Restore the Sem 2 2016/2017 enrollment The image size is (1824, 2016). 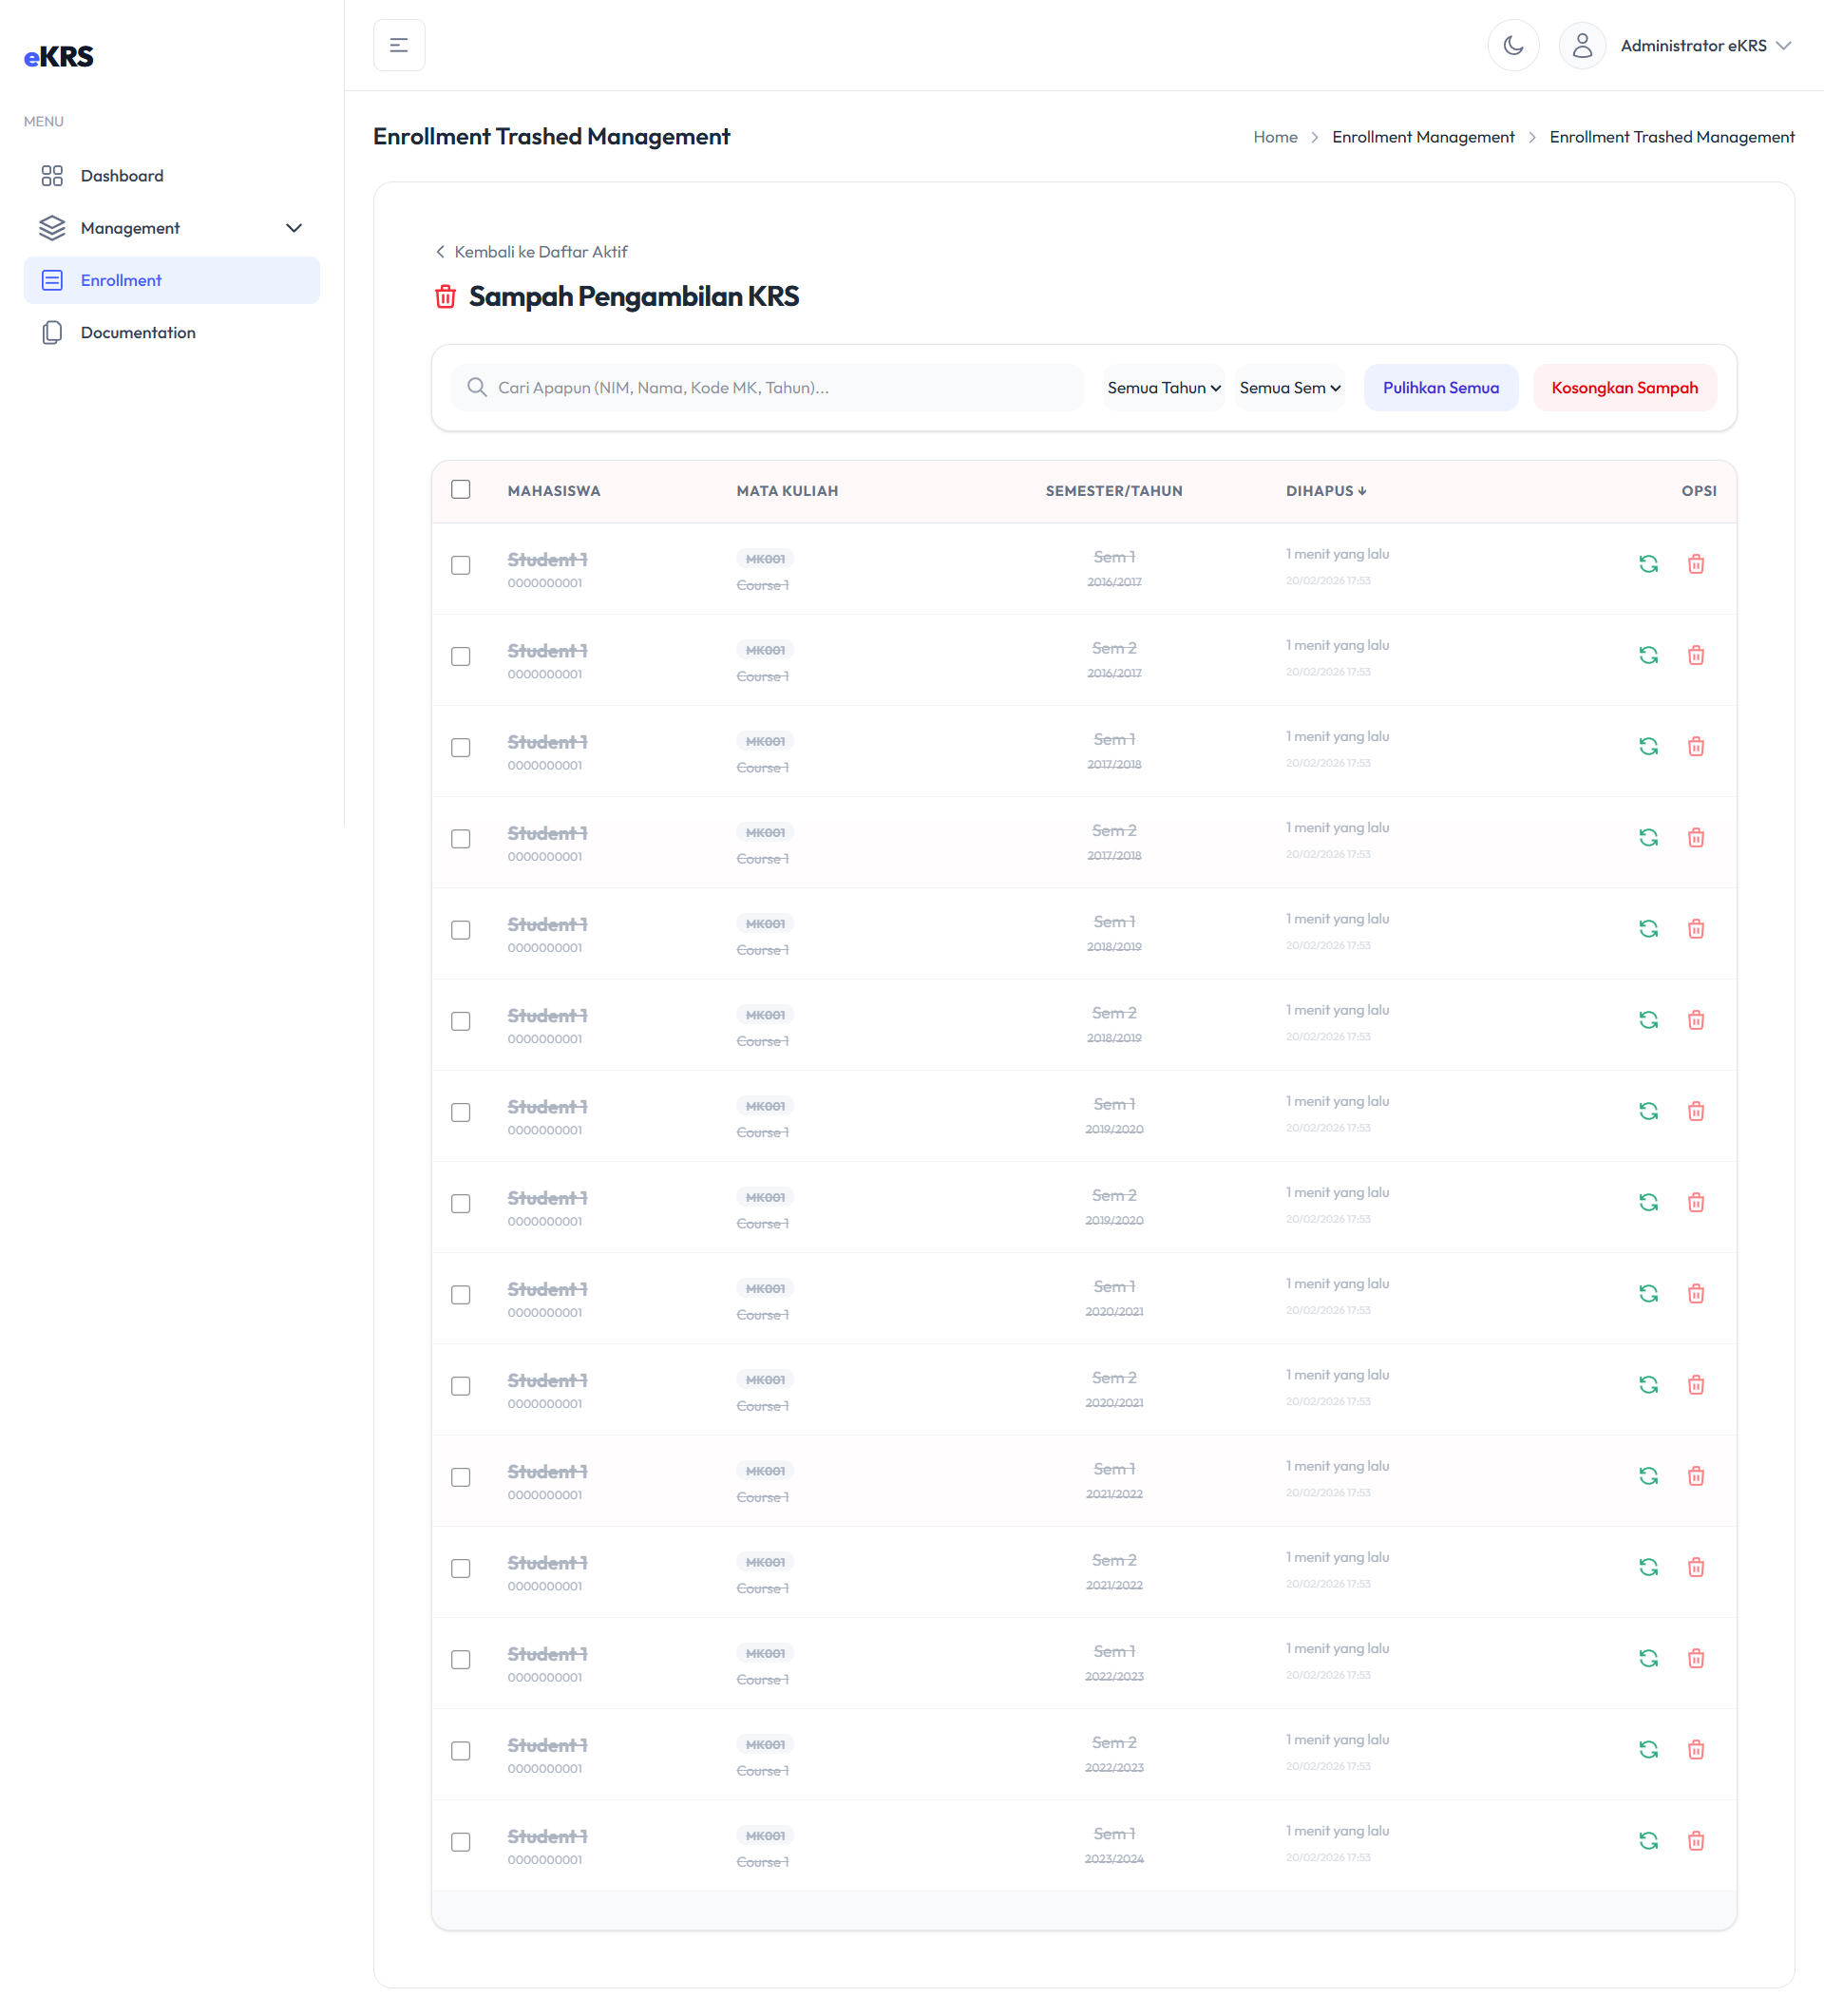pos(1648,655)
